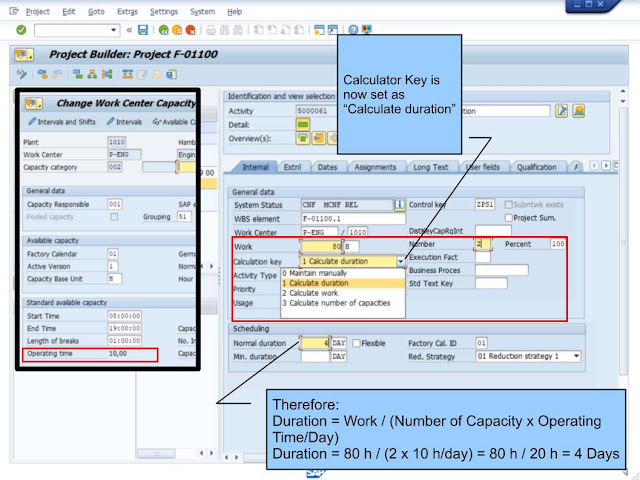Click the First Page icon

pyautogui.click(x=258, y=30)
